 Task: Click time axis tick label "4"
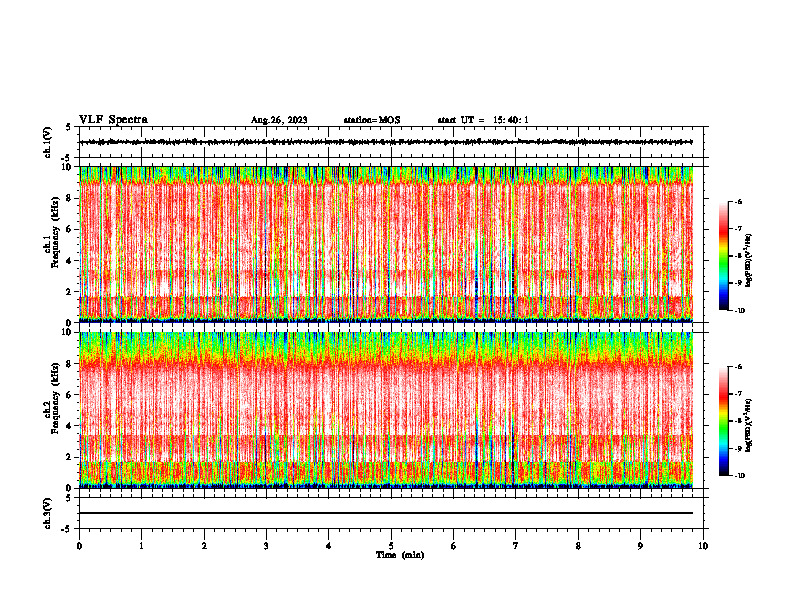point(329,546)
